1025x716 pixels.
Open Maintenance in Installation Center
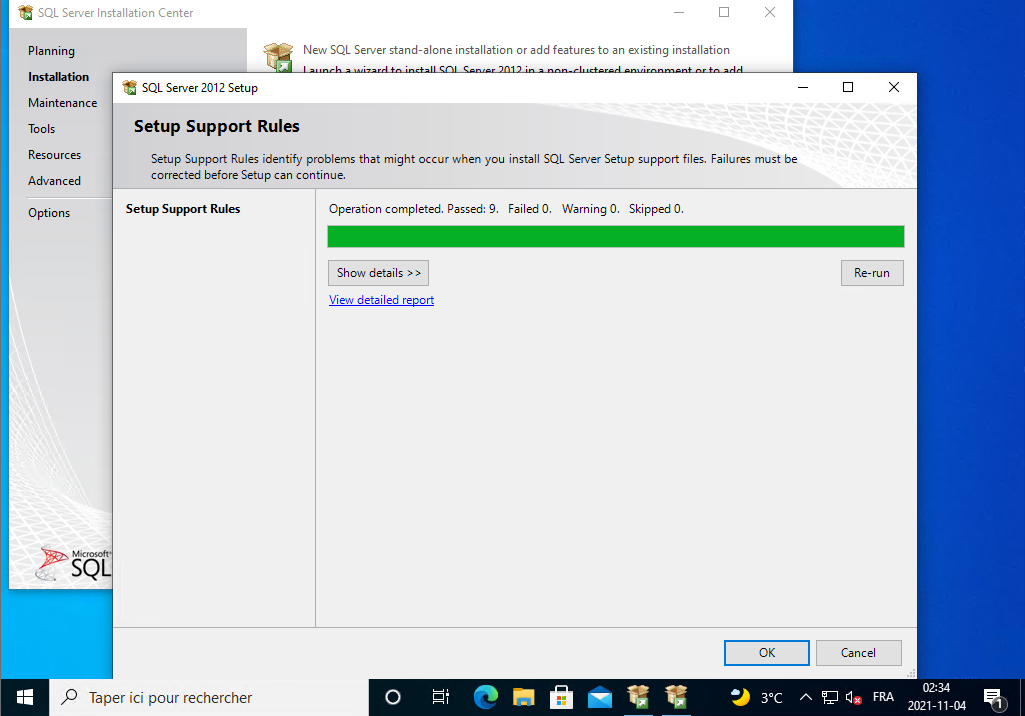click(62, 103)
